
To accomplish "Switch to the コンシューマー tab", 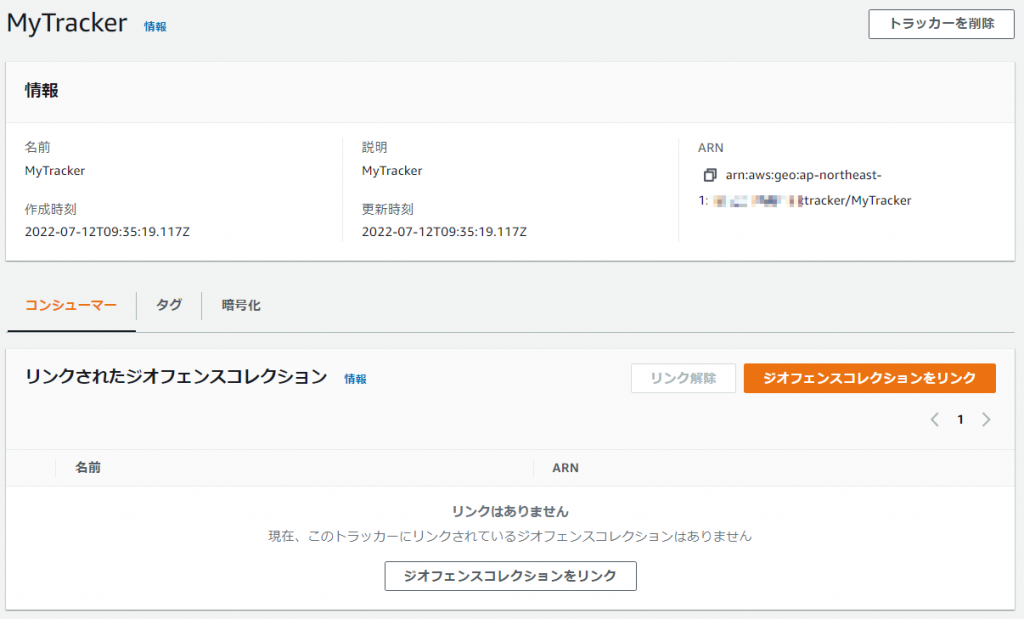I will tap(71, 305).
